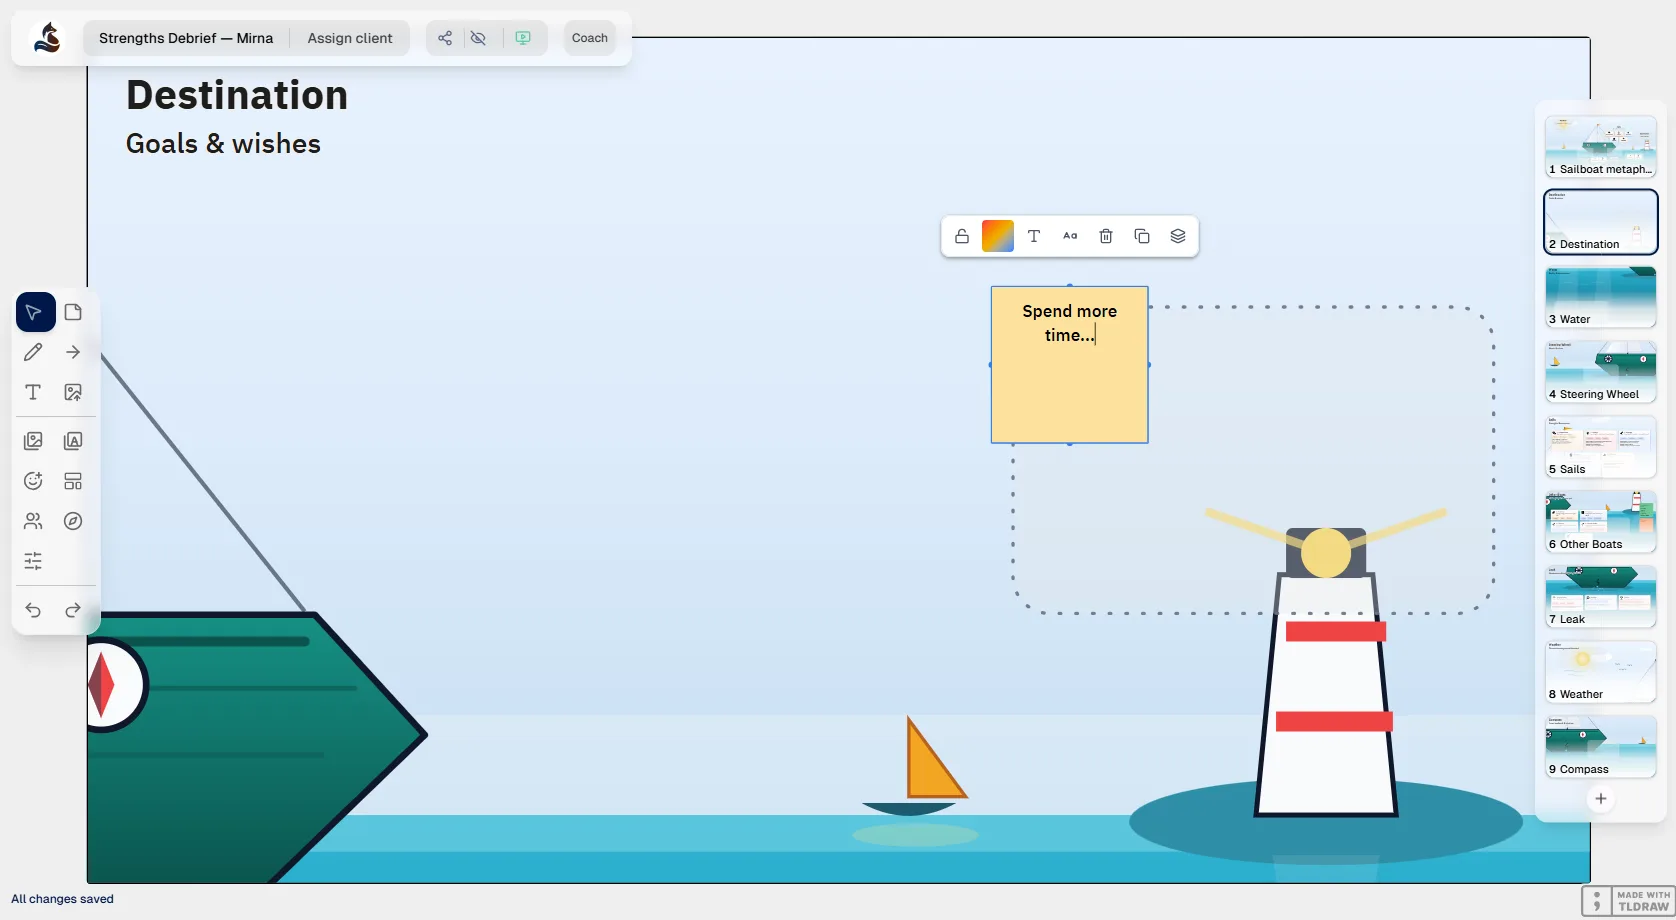This screenshot has height=920, width=1676.
Task: Change layer order with layers icon
Action: tap(1178, 236)
